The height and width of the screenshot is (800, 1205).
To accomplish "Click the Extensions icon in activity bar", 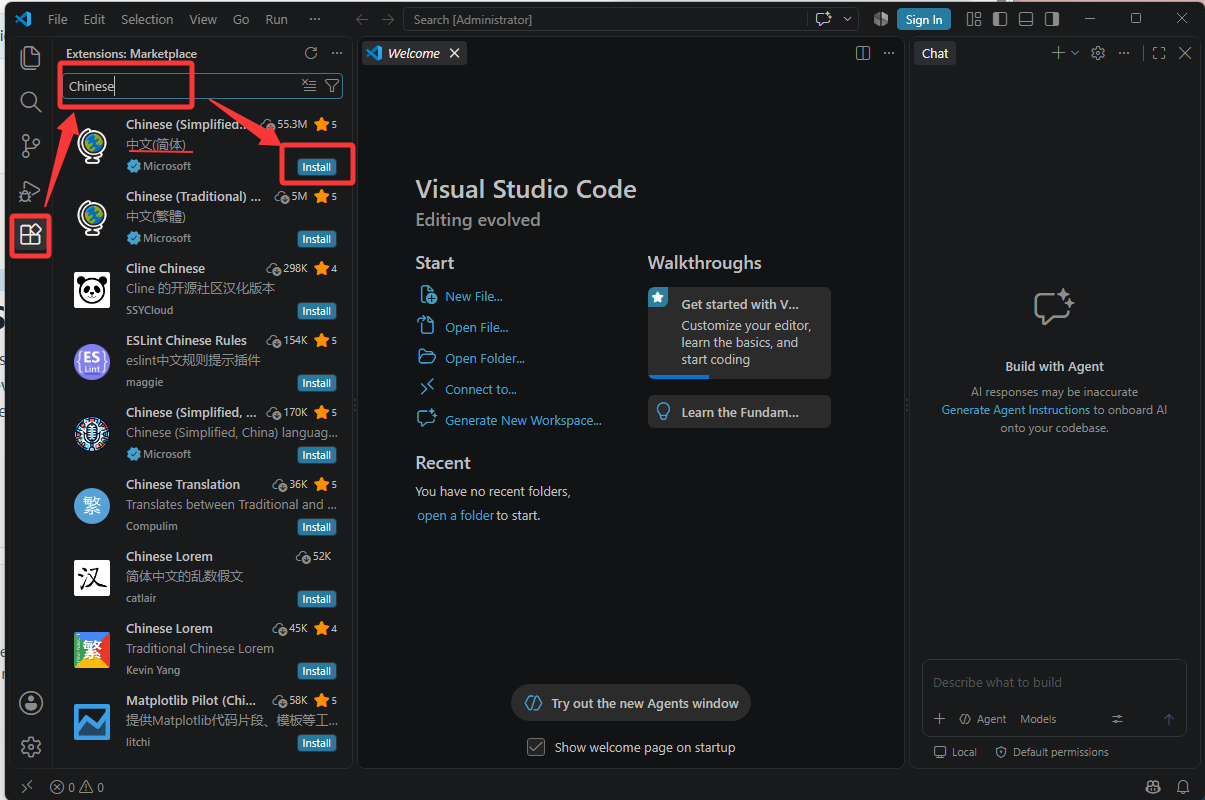I will (30, 235).
